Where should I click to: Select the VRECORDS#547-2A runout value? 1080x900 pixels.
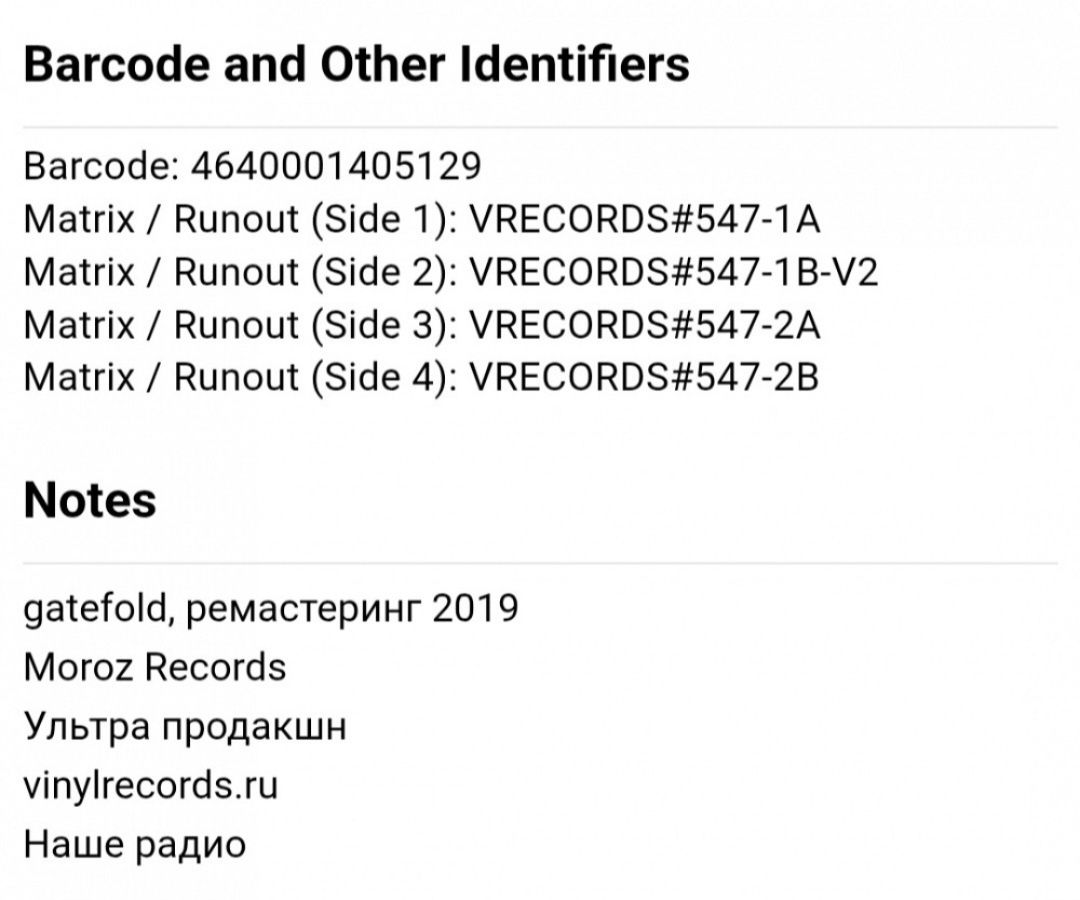coord(645,325)
